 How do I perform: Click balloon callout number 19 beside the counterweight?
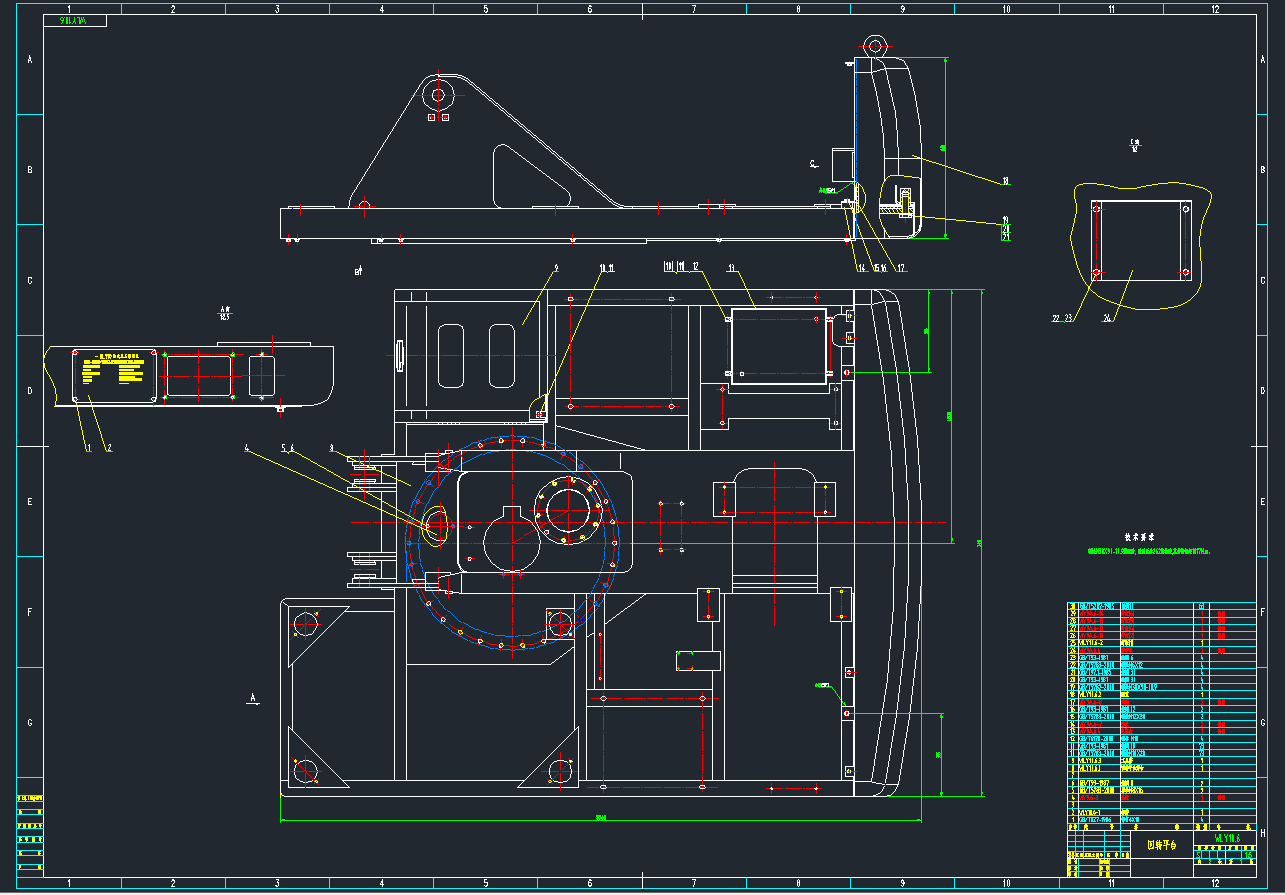pyautogui.click(x=1006, y=220)
